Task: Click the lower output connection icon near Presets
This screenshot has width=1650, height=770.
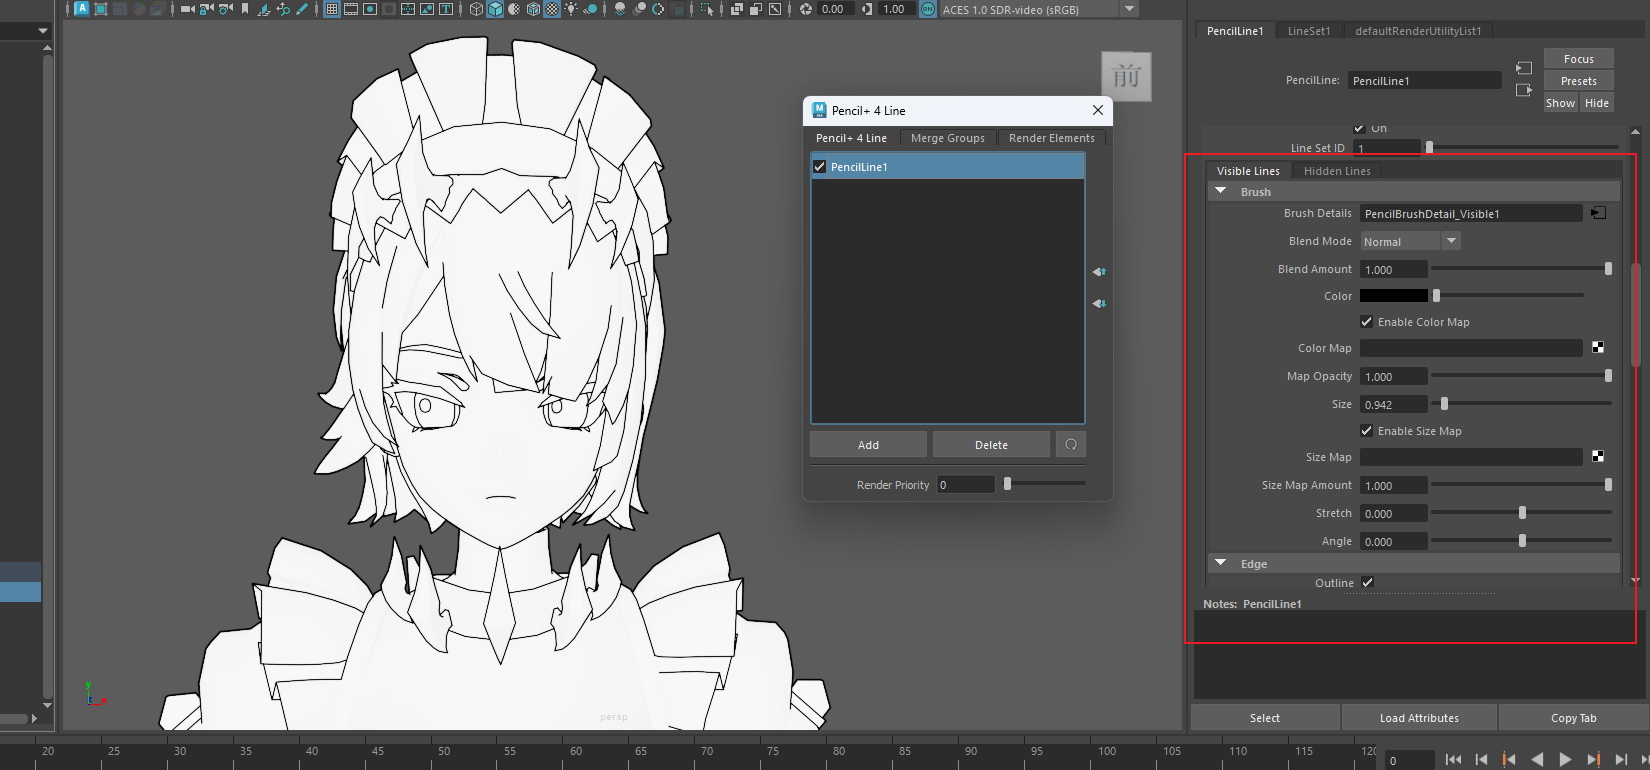Action: (1524, 90)
